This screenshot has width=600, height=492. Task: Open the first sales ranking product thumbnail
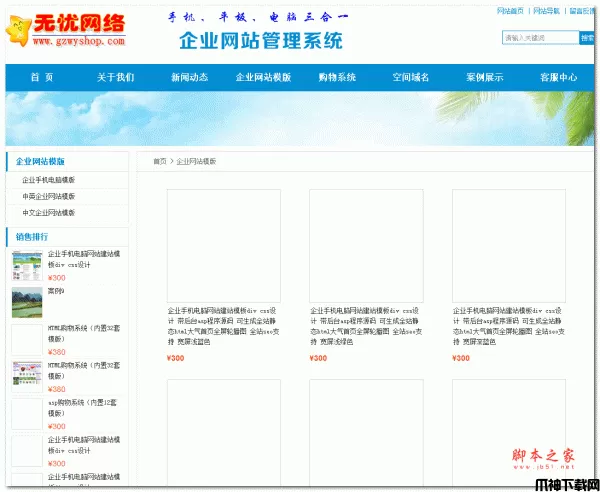pos(27,266)
